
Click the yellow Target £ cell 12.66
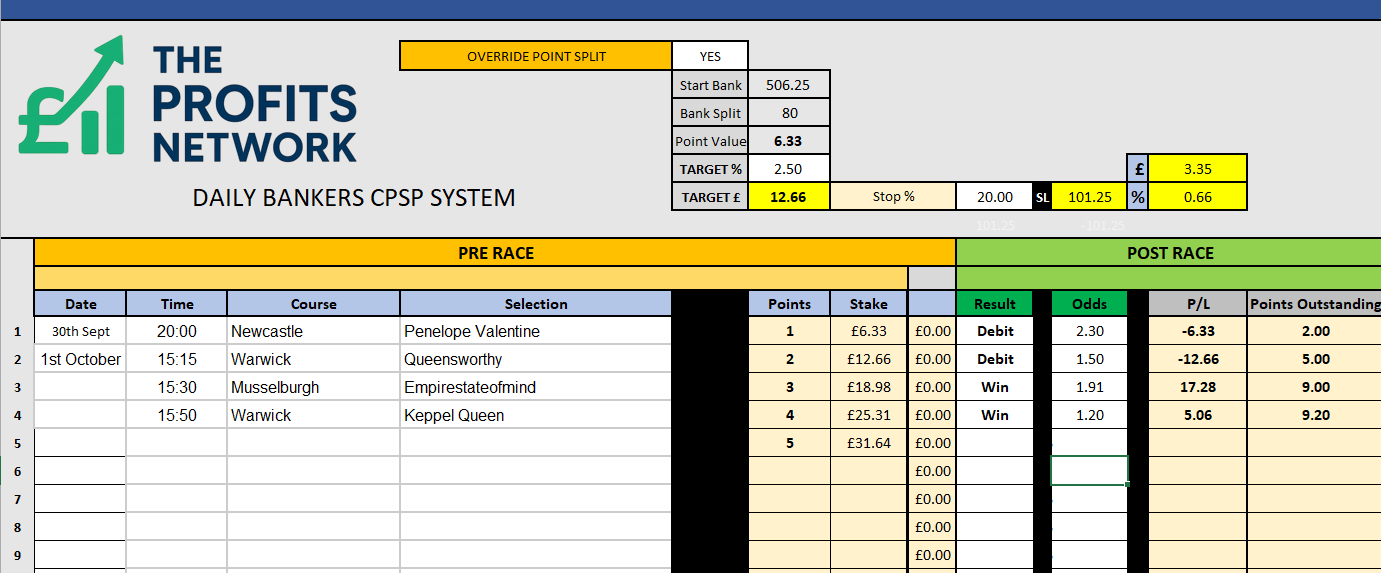(789, 197)
